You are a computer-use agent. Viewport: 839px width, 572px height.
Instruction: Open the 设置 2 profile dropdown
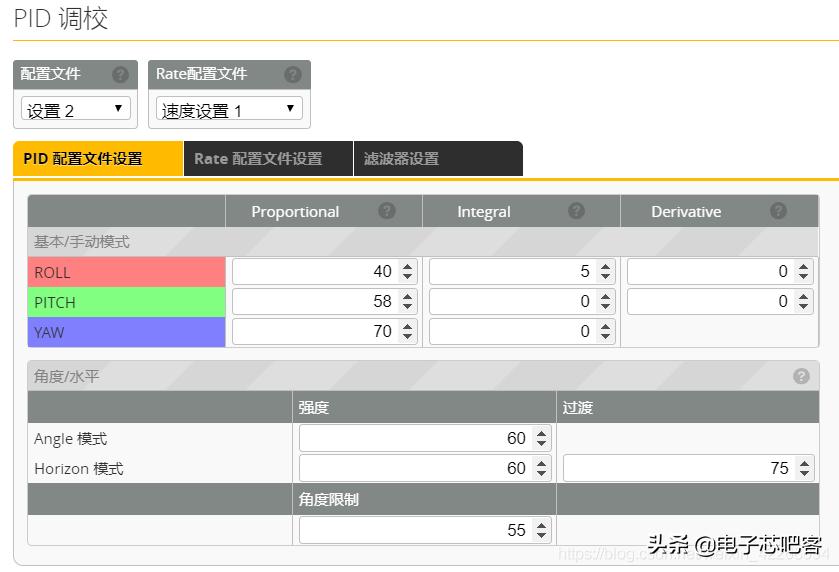coord(76,109)
